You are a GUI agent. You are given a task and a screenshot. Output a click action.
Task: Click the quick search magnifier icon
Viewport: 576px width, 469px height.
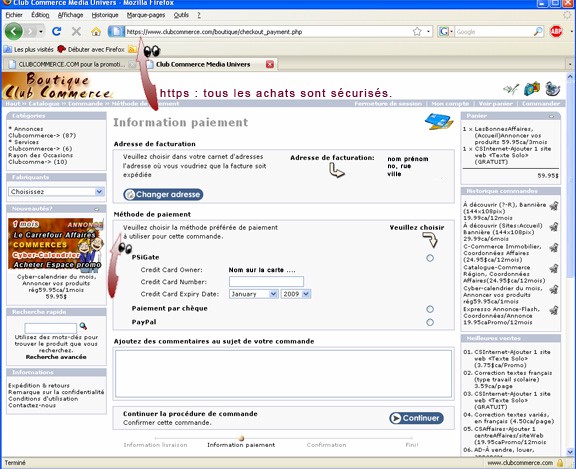click(x=83, y=326)
